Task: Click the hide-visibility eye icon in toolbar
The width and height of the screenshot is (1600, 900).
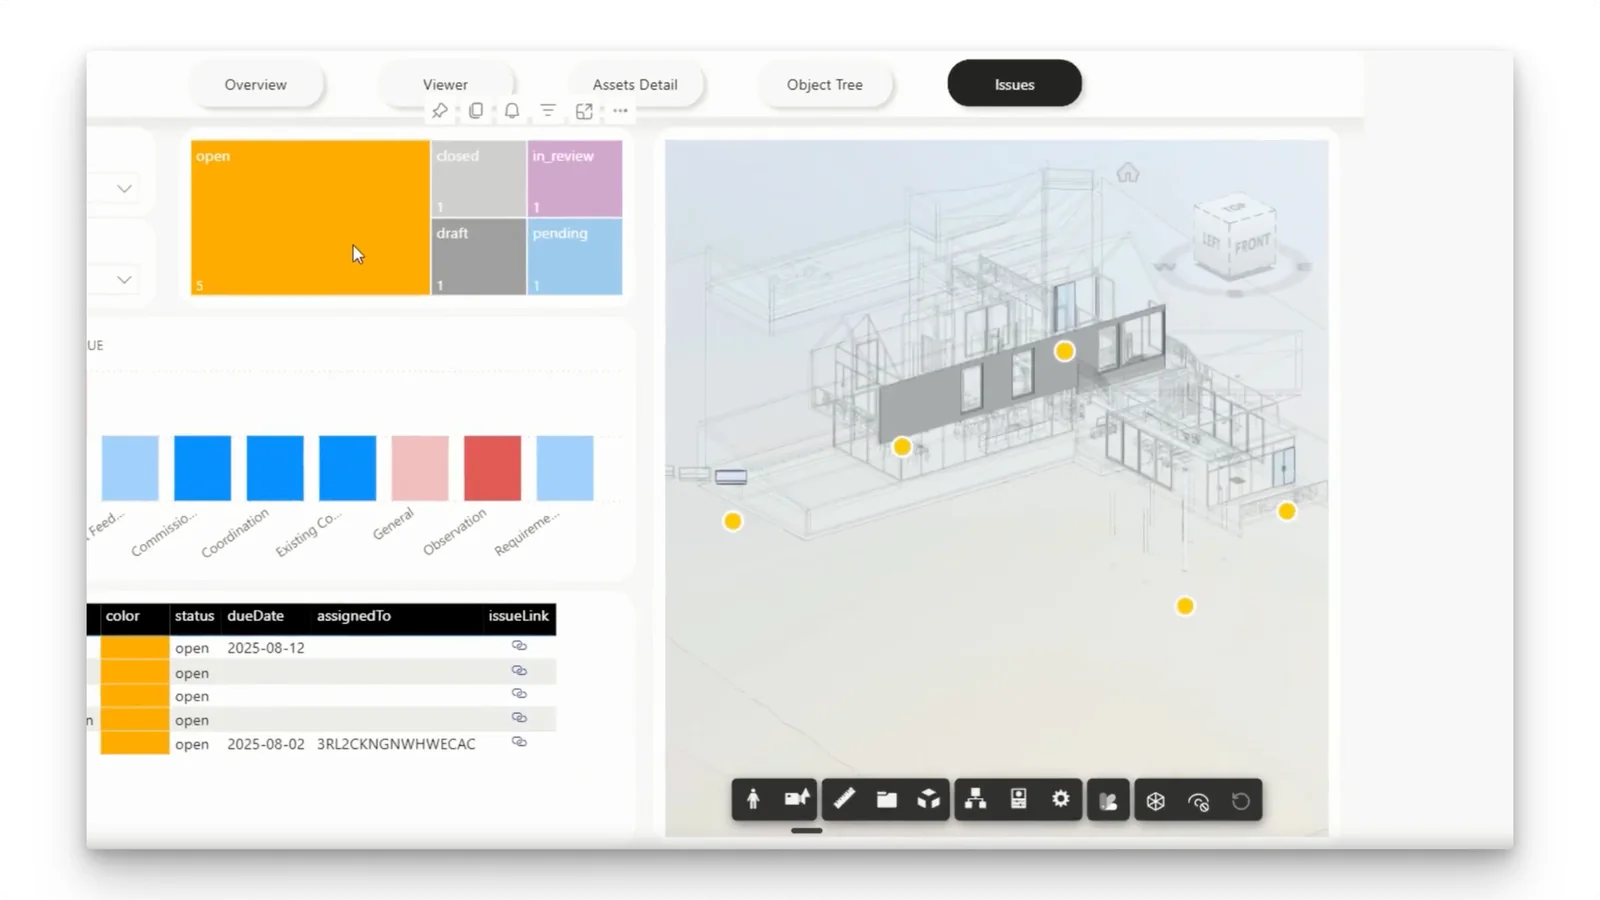Action: 1198,801
